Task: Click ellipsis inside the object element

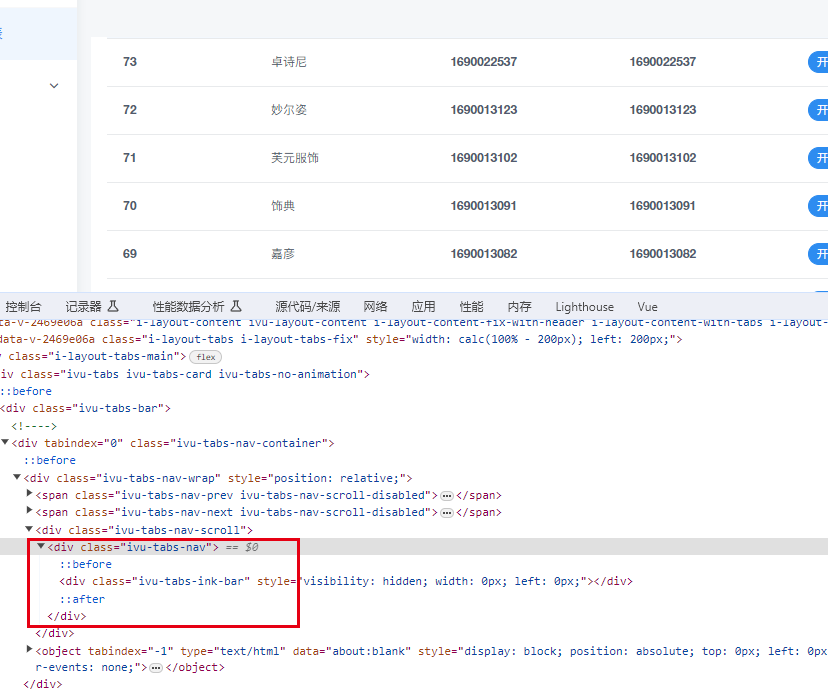Action: click(x=156, y=668)
